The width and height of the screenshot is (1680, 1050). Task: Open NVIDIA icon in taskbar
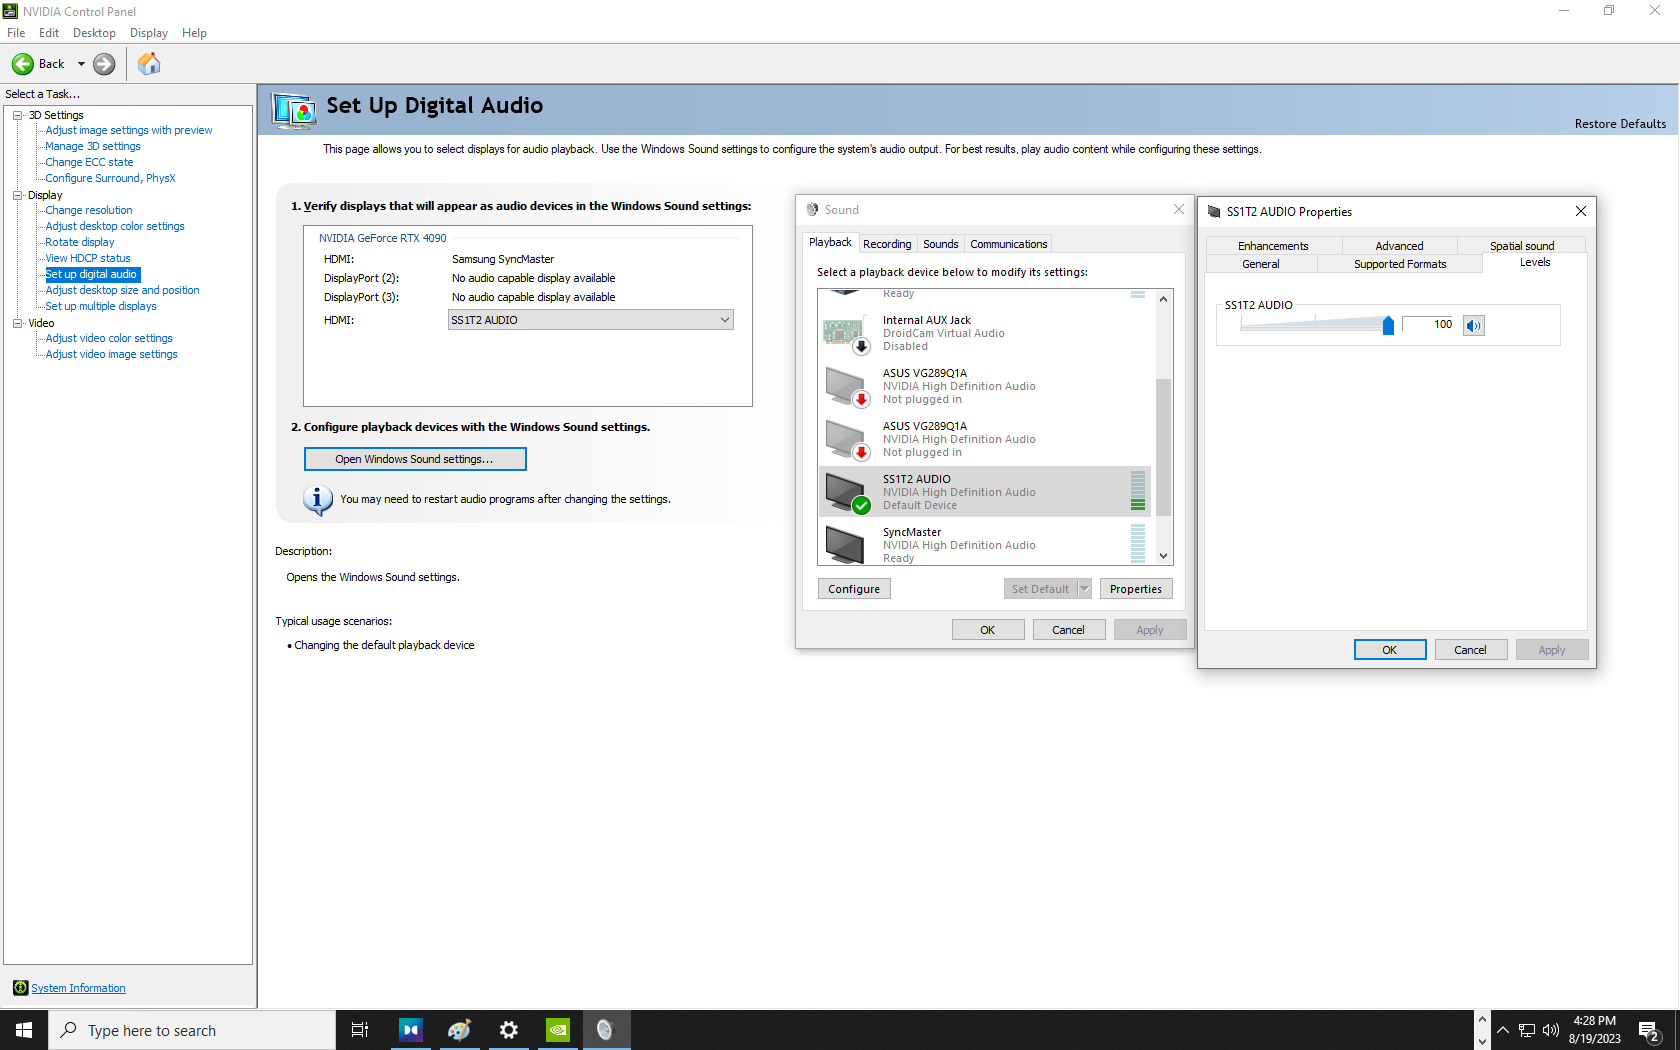(558, 1030)
